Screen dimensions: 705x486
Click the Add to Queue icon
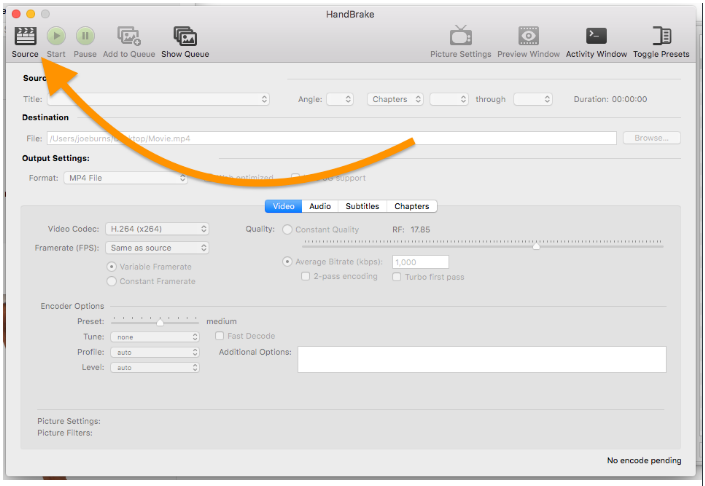(129, 36)
